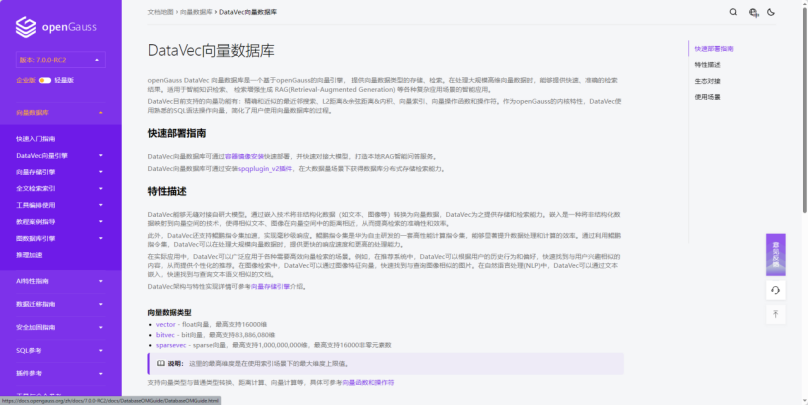Expand the 全文检索索引 sidebar arrow
This screenshot has height=405, width=808.
[100, 189]
